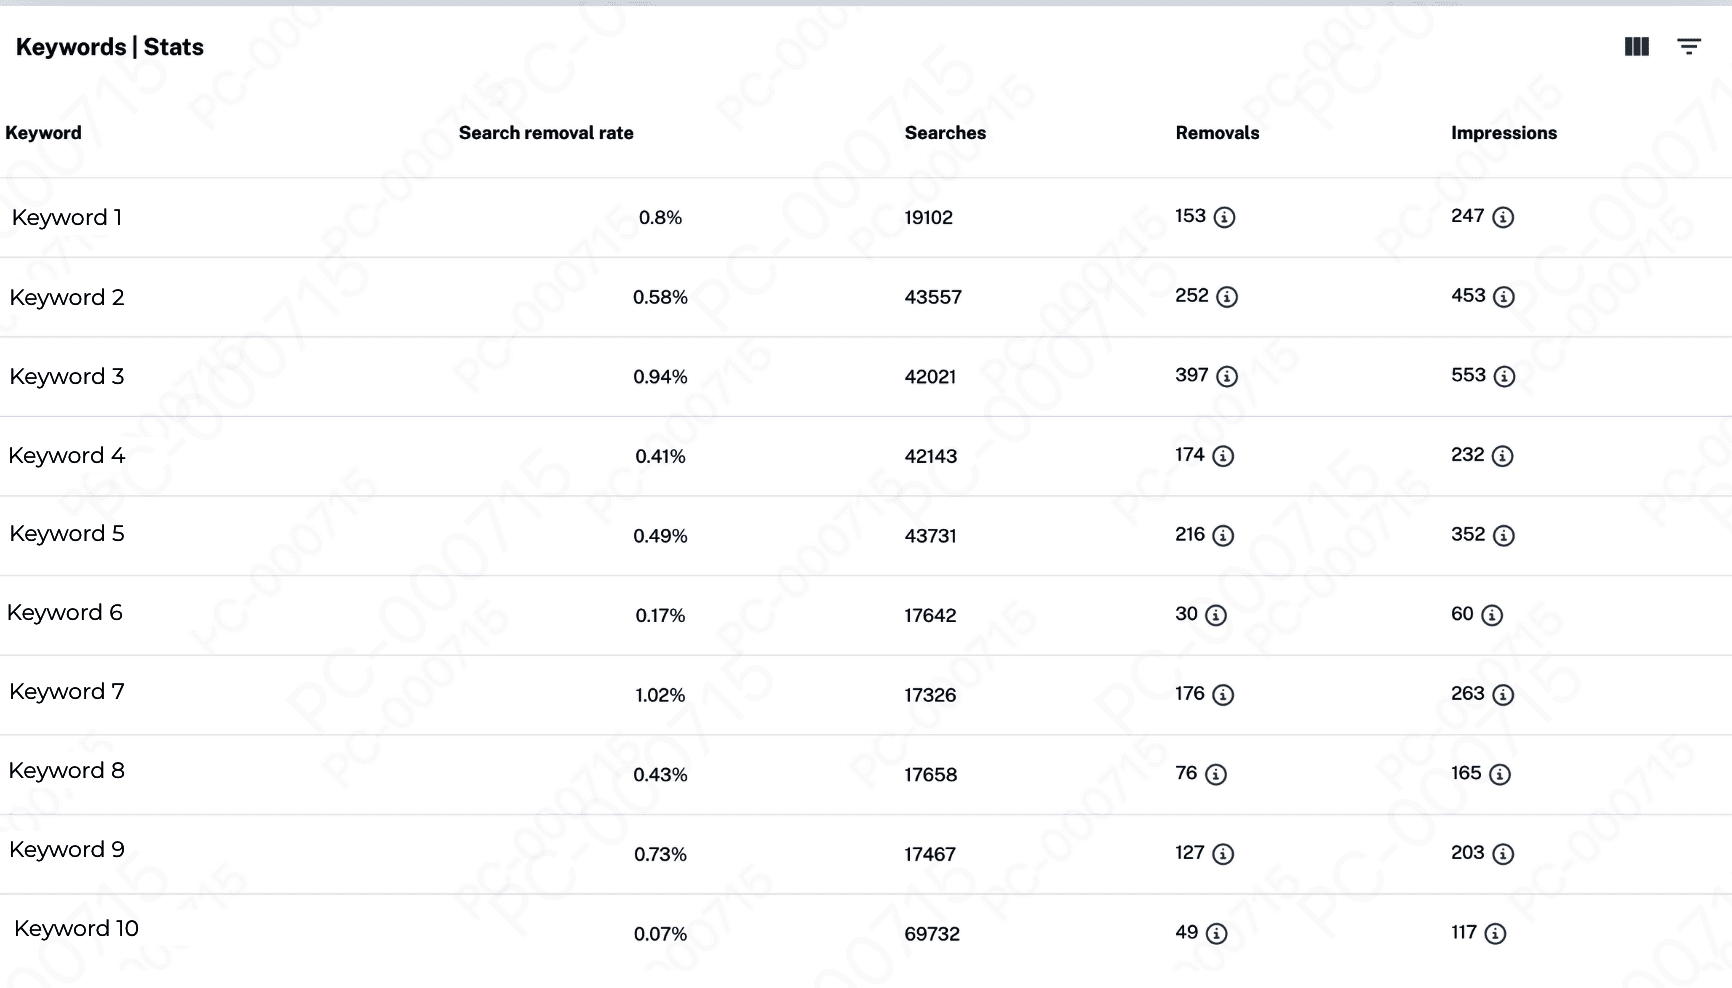The width and height of the screenshot is (1732, 988).
Task: Select the Keyword 1 row
Action: pos(67,218)
